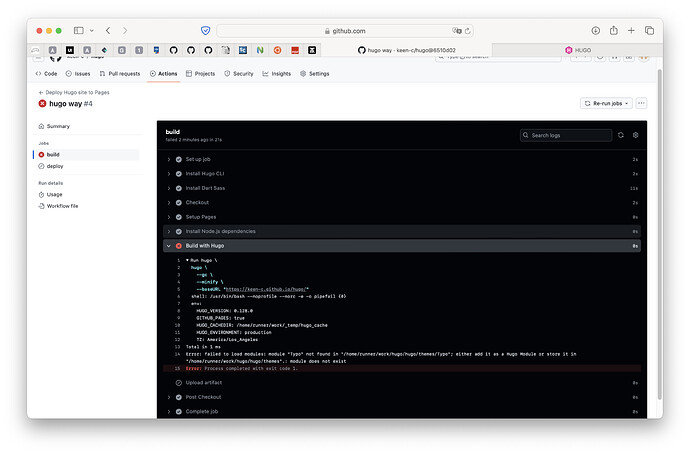Image resolution: width=690 pixels, height=454 pixels.
Task: Select the build job in sidebar
Action: [87, 154]
